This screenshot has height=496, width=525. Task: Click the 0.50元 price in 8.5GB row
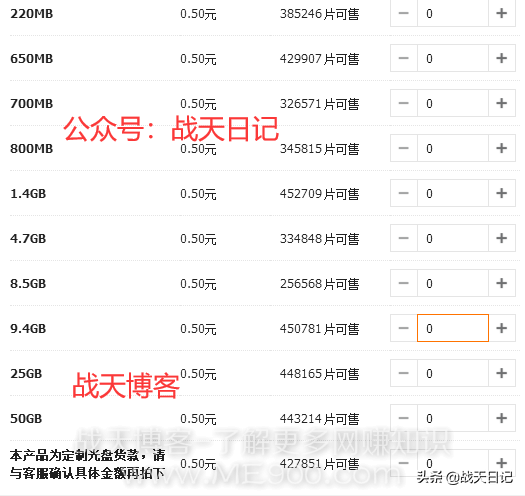point(198,284)
